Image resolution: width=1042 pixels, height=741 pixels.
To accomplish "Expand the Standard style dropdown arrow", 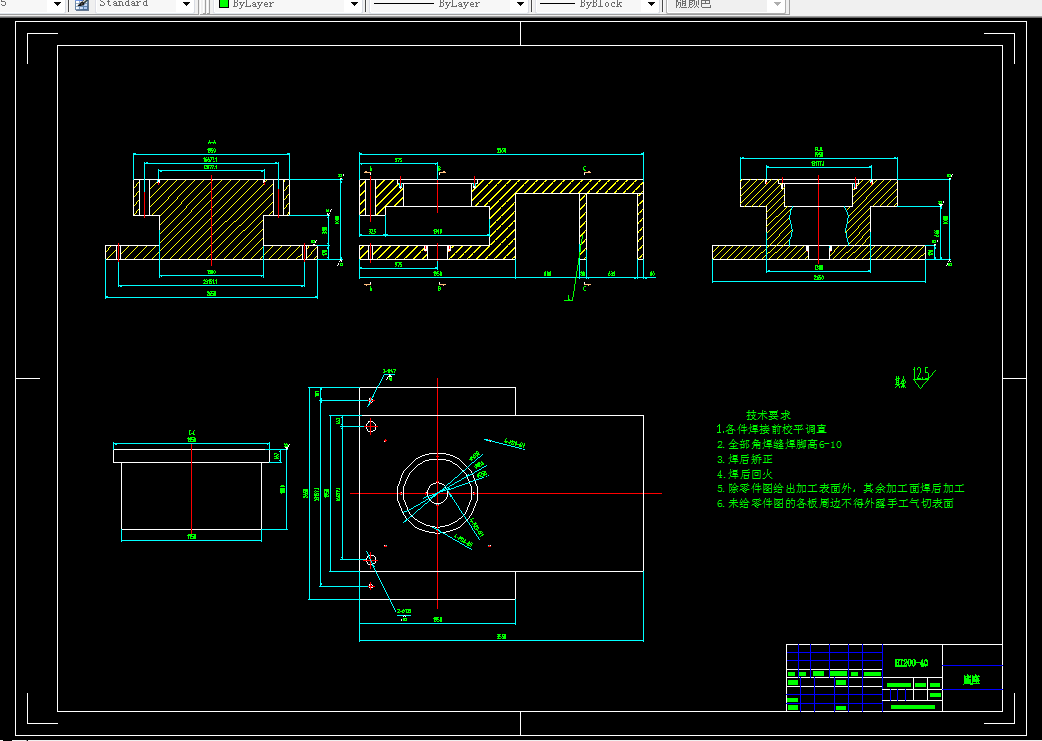I will (x=186, y=5).
